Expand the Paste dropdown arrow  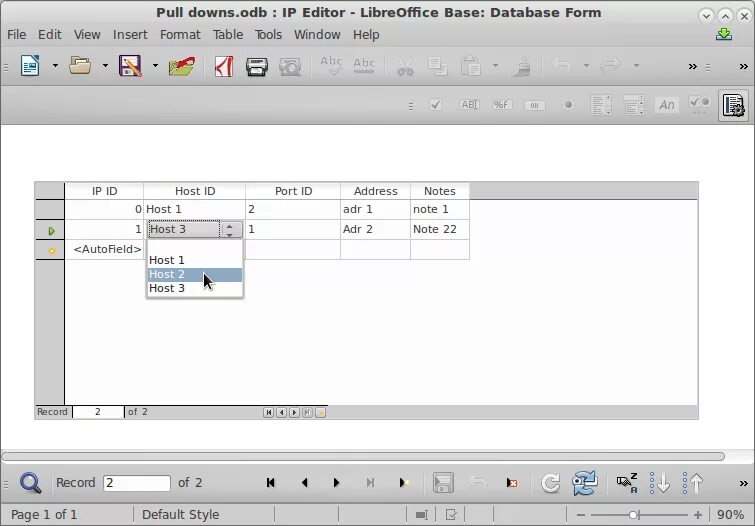[495, 66]
